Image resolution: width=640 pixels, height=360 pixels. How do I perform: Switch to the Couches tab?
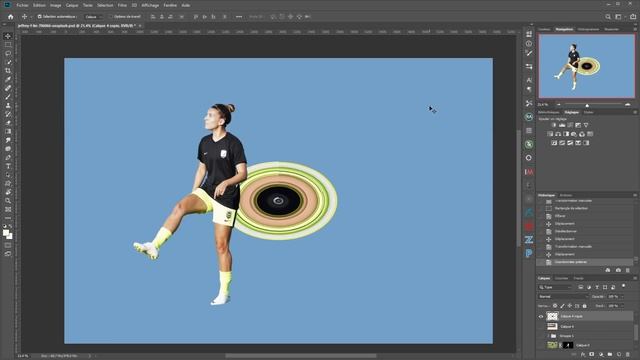click(561, 278)
